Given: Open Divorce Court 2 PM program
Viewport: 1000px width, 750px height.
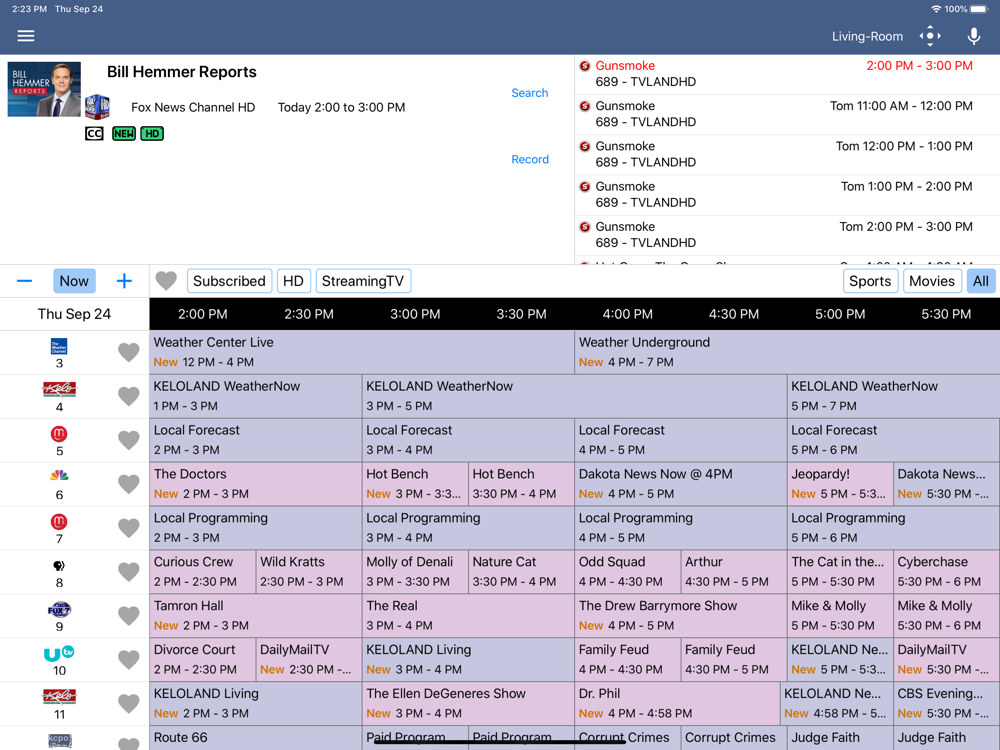Looking at the screenshot, I should click(203, 660).
